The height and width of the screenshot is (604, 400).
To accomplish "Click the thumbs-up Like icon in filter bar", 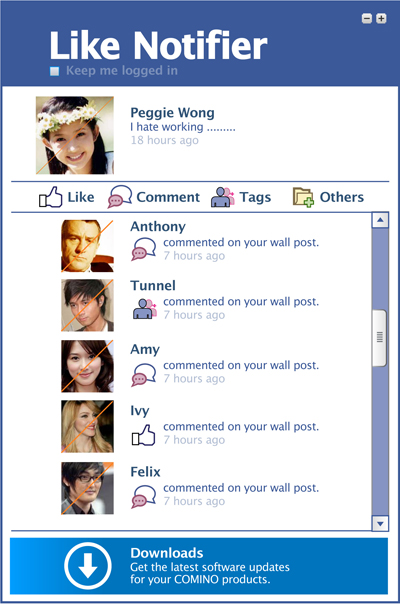I will point(50,197).
